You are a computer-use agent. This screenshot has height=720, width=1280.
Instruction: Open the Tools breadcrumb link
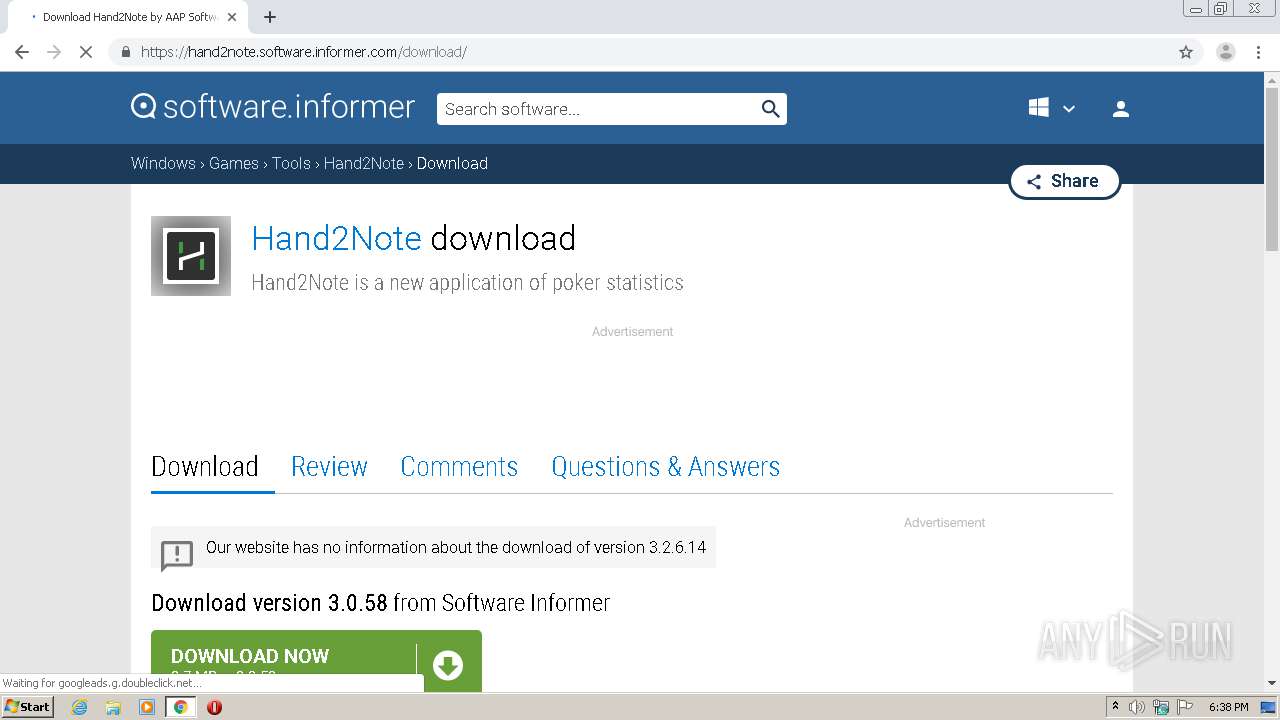tap(291, 163)
